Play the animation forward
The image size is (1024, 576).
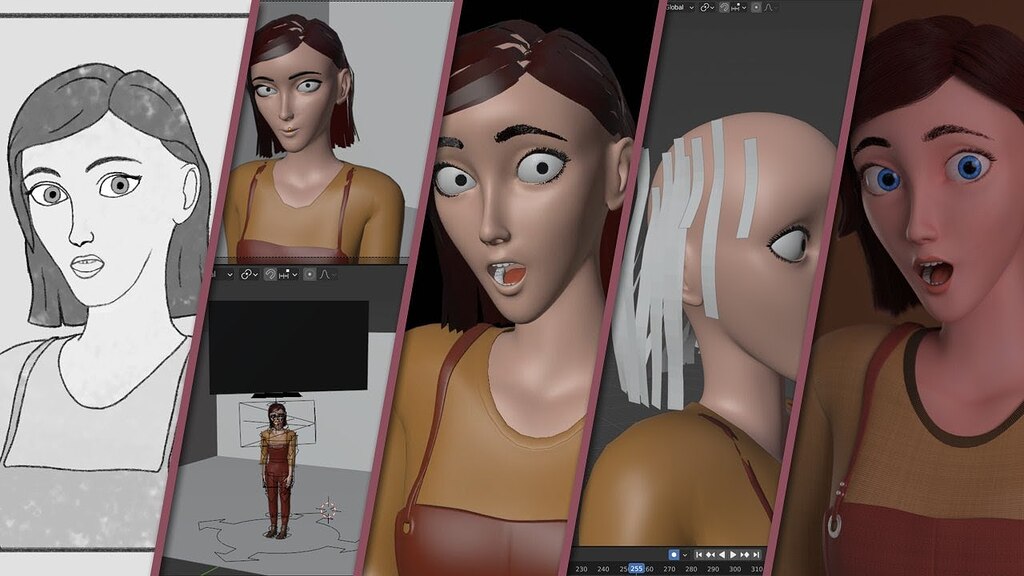point(733,554)
